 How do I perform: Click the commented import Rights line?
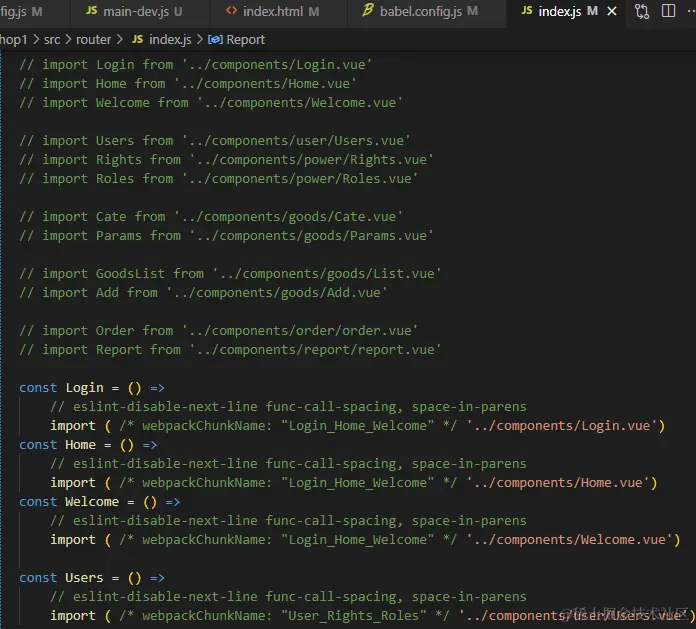pos(226,160)
